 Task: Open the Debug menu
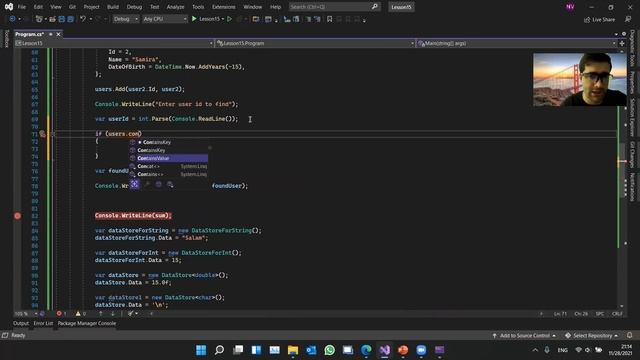click(134, 7)
